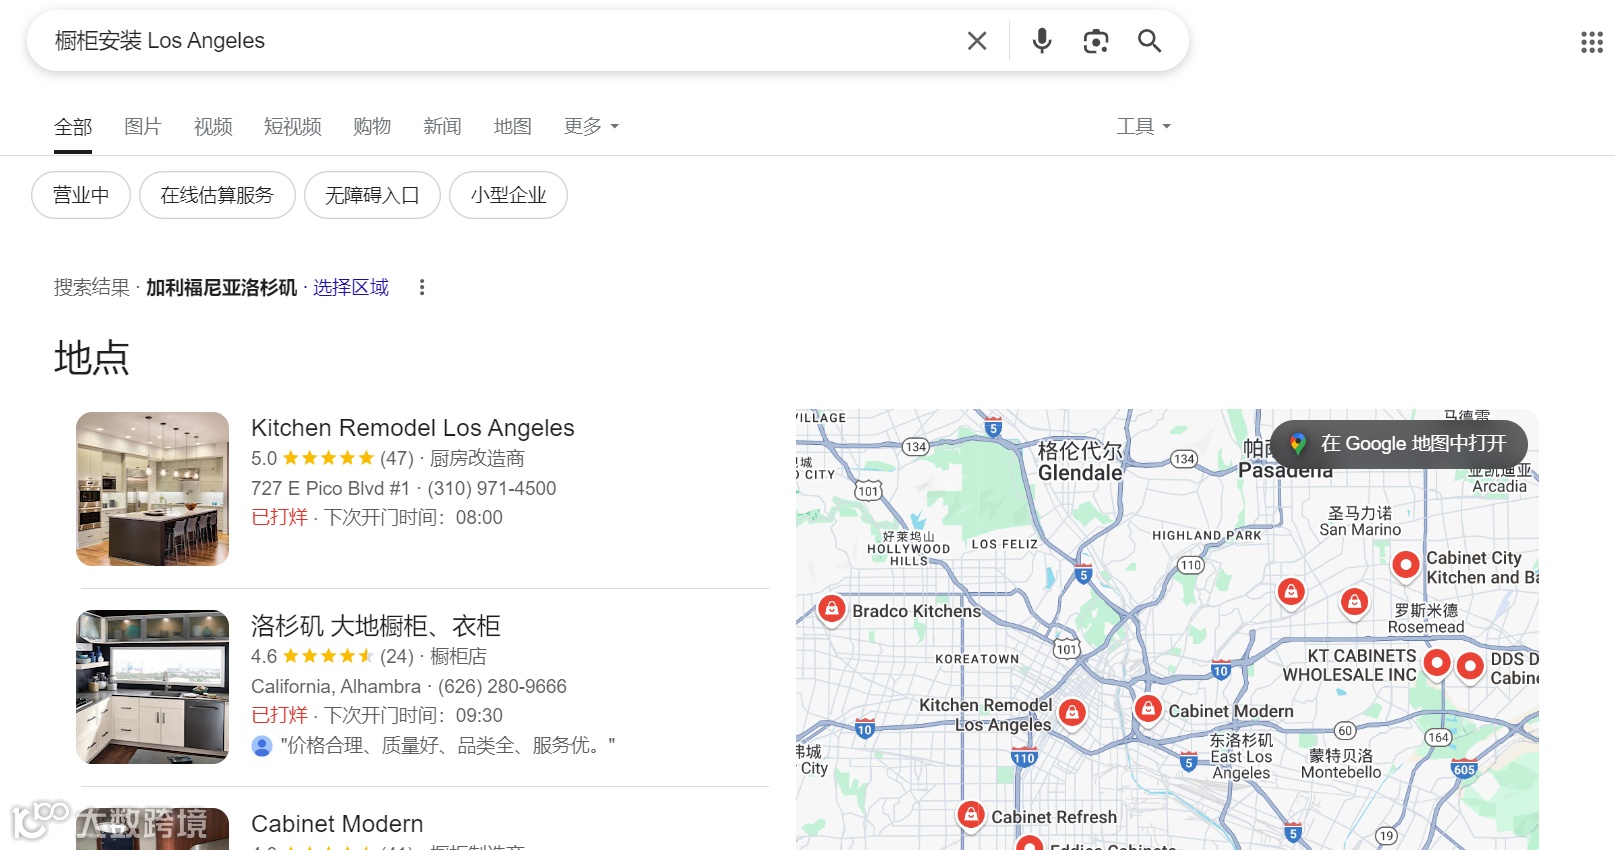Open the Kitchen Remodel Los Angeles photo thumbnail
Viewport: 1615px width, 850px height.
coord(152,489)
